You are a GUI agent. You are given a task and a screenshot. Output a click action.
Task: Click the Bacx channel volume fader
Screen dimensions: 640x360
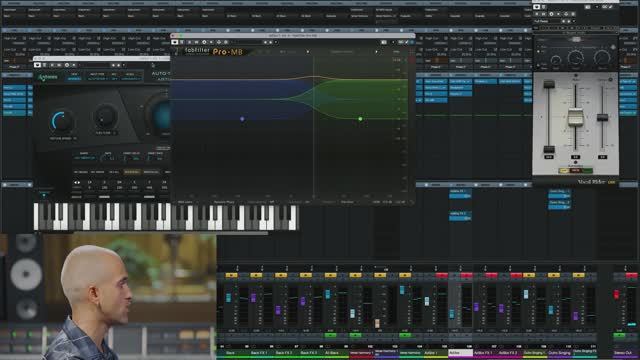pyautogui.click(x=229, y=298)
